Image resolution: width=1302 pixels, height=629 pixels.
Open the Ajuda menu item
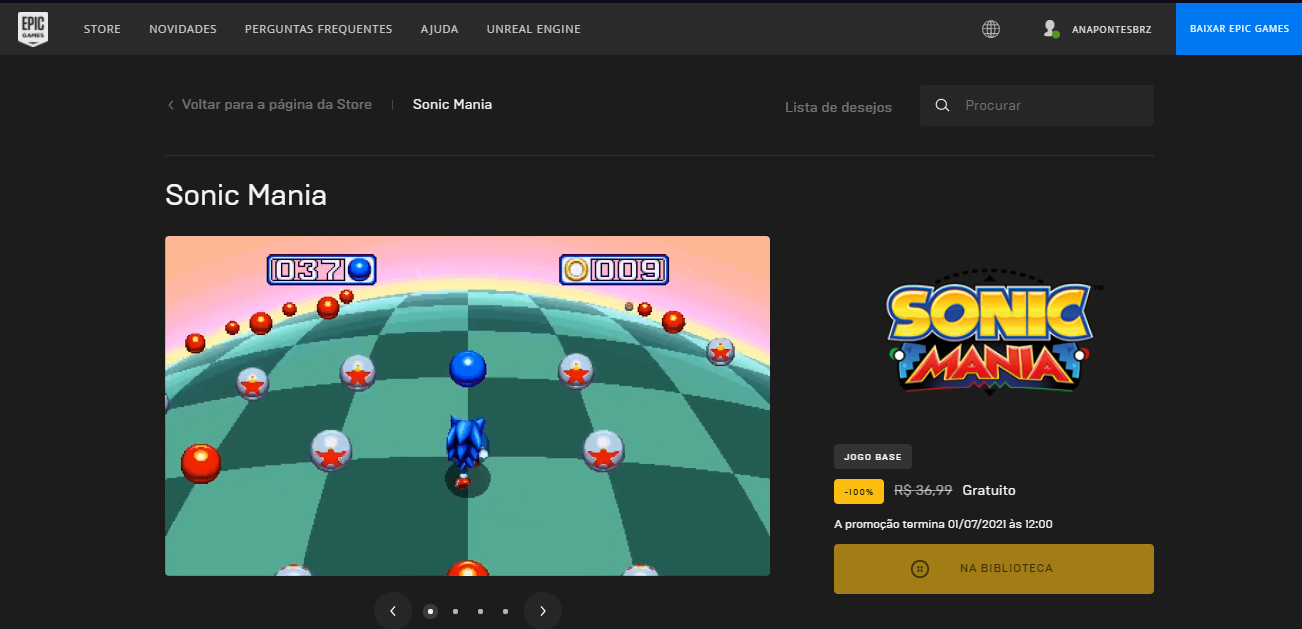point(439,29)
